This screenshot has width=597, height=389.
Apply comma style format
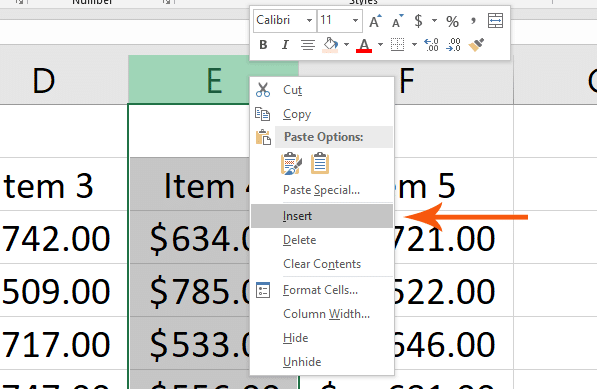coord(473,21)
